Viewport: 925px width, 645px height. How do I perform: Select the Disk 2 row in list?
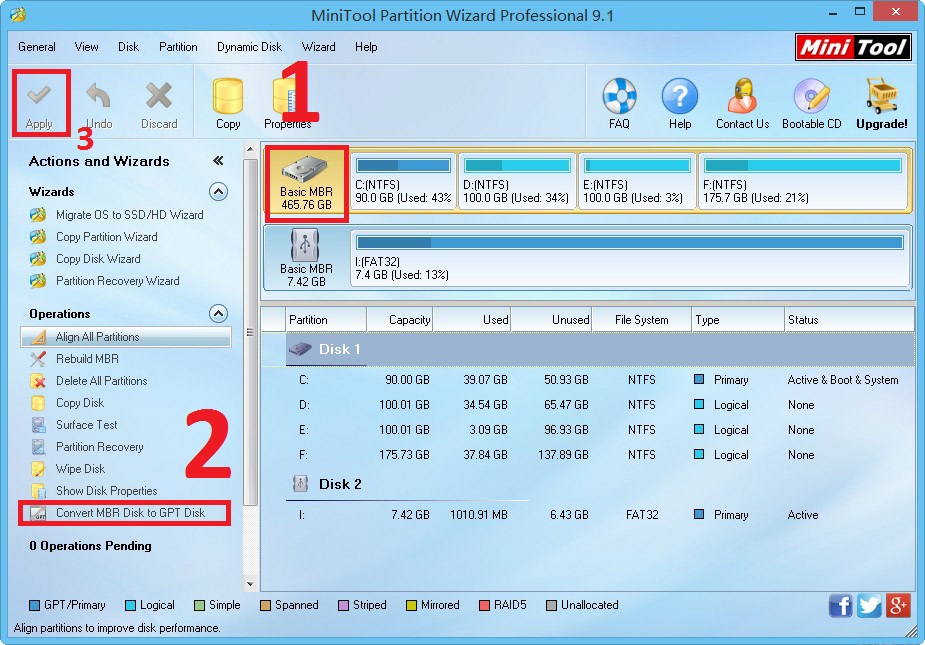[x=588, y=484]
